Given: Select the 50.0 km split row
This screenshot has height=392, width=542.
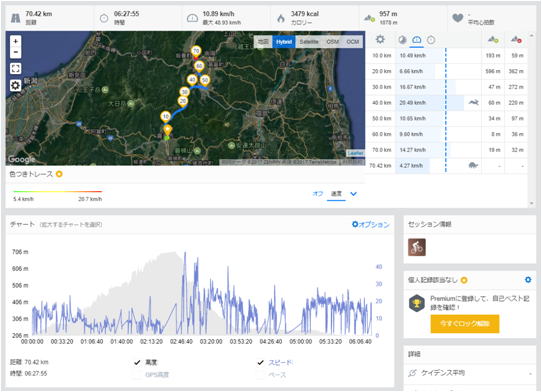Looking at the screenshot, I should point(448,119).
